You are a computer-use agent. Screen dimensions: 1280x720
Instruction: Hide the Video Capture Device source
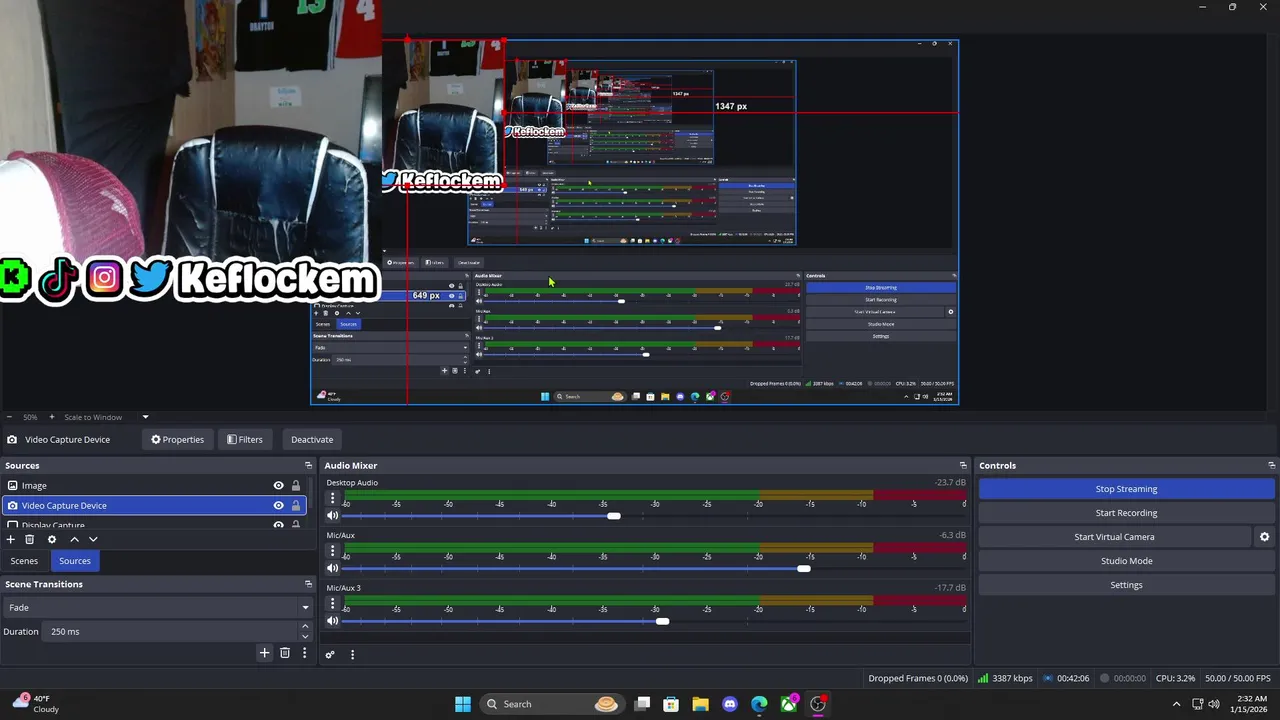point(279,506)
